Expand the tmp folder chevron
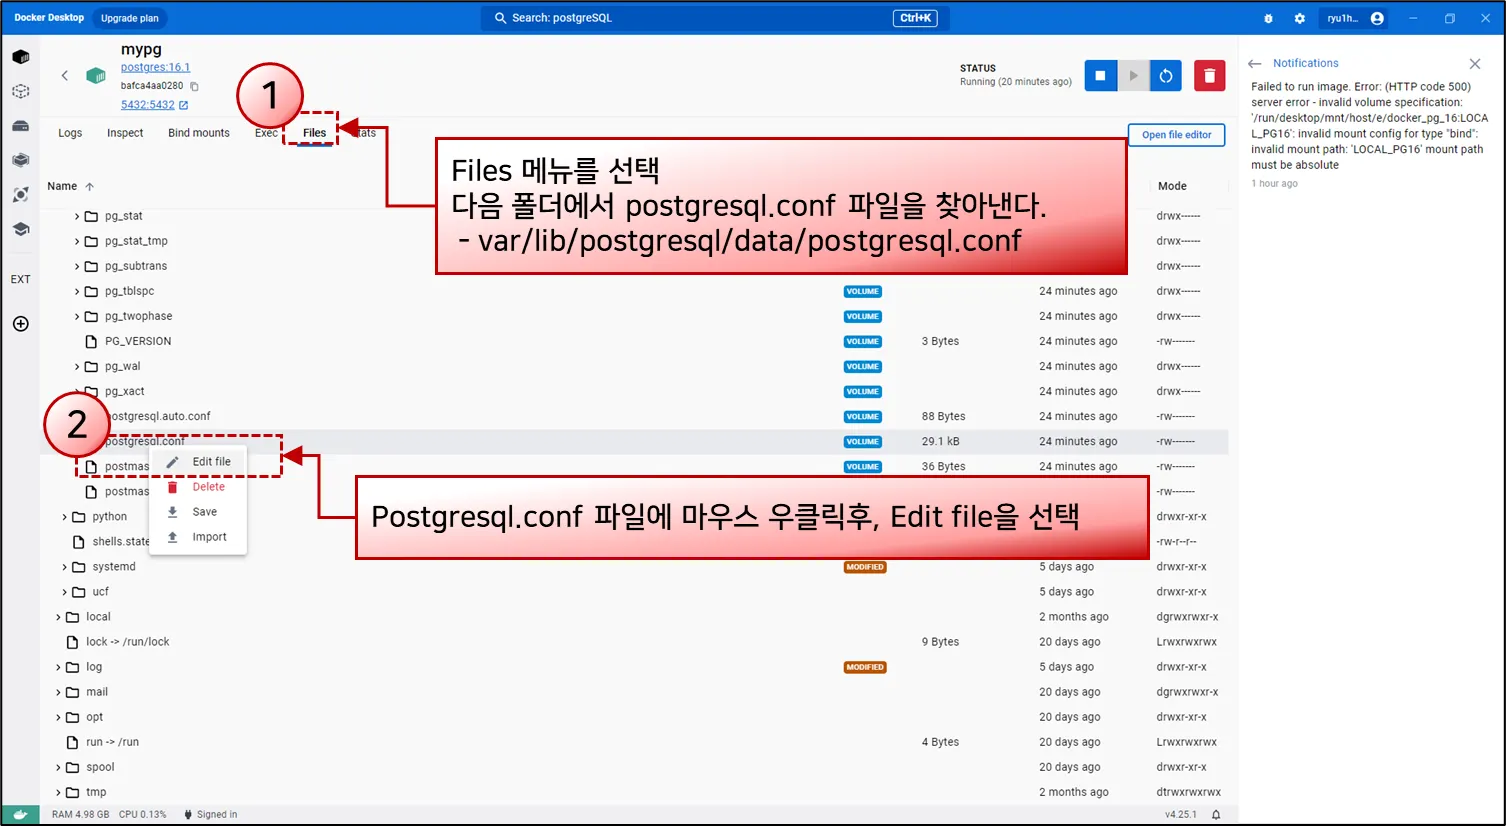1506x826 pixels. coord(58,792)
